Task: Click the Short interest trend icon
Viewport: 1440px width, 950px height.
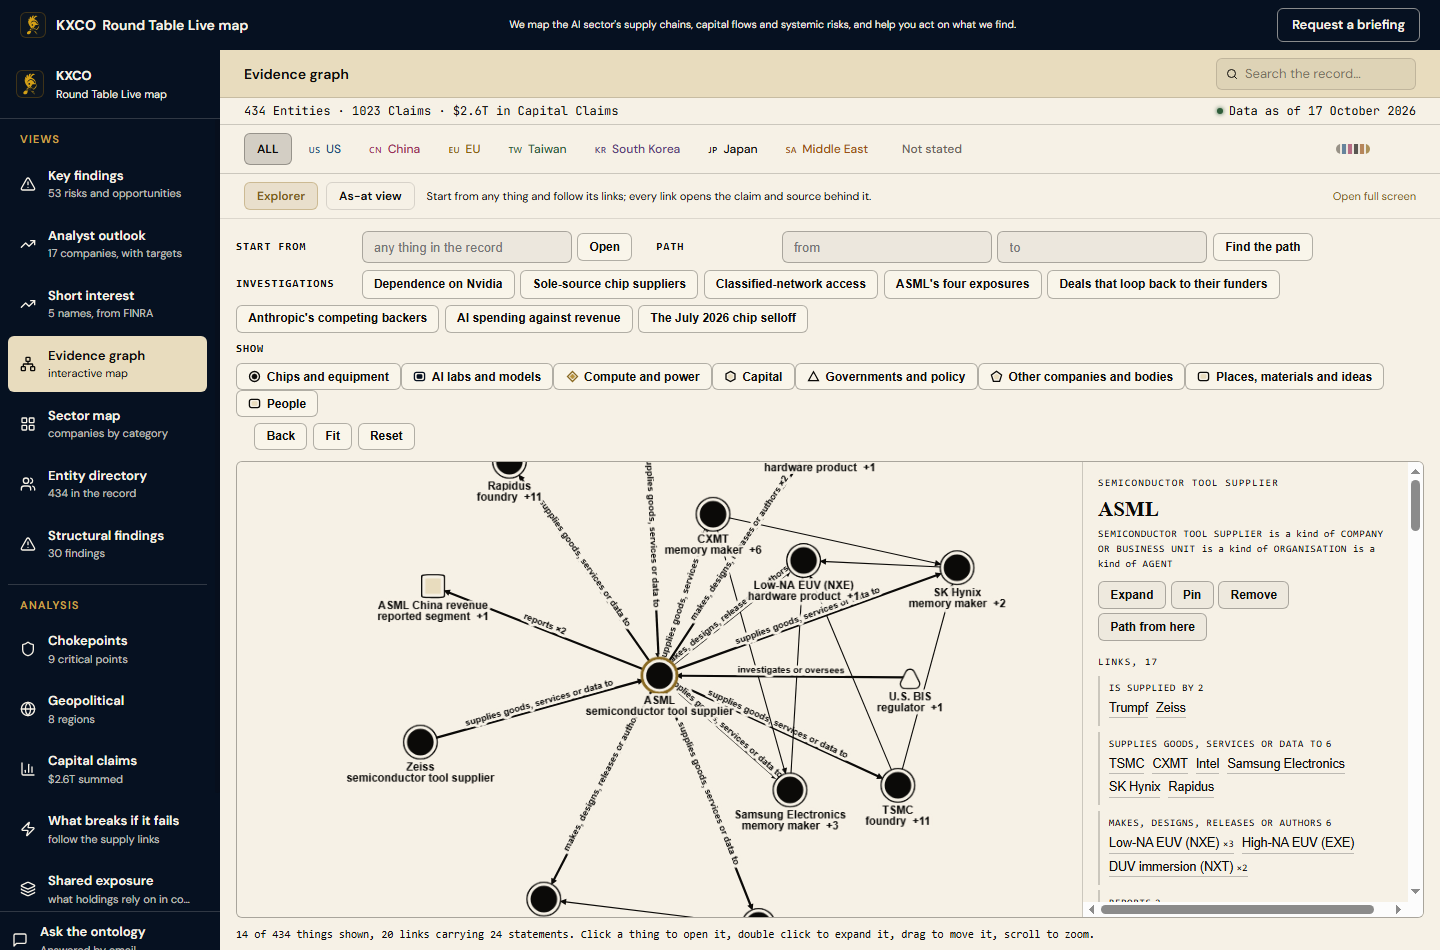Action: (28, 304)
